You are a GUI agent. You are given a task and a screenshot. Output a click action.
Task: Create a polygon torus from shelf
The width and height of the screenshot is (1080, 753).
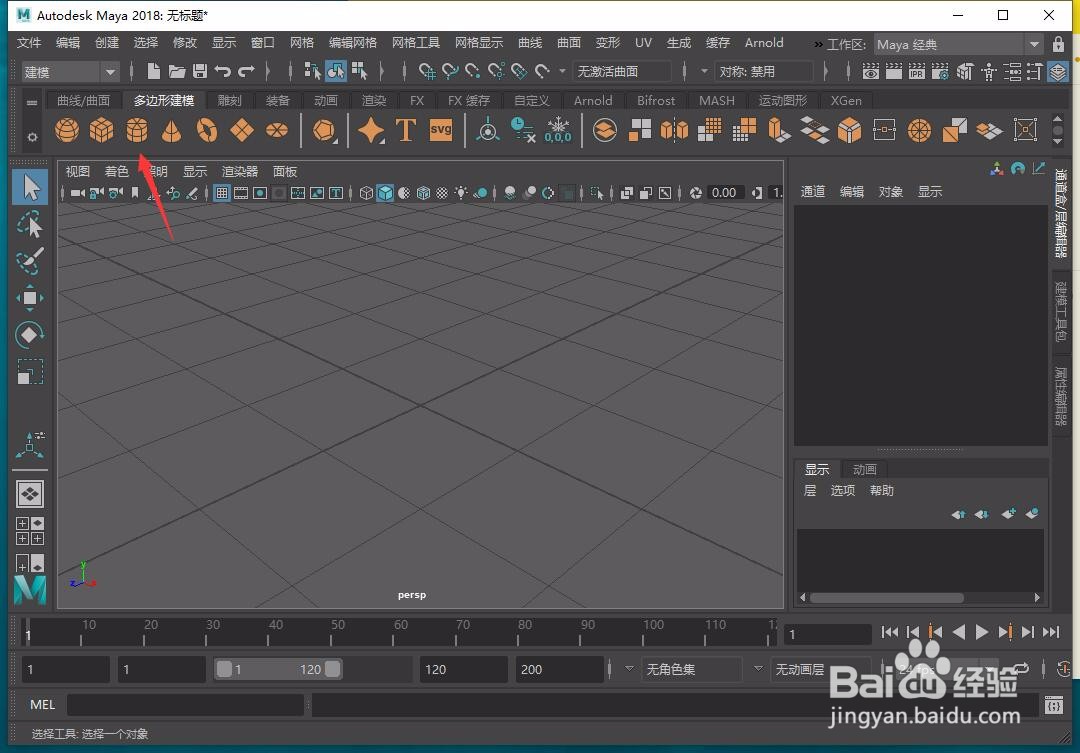207,130
